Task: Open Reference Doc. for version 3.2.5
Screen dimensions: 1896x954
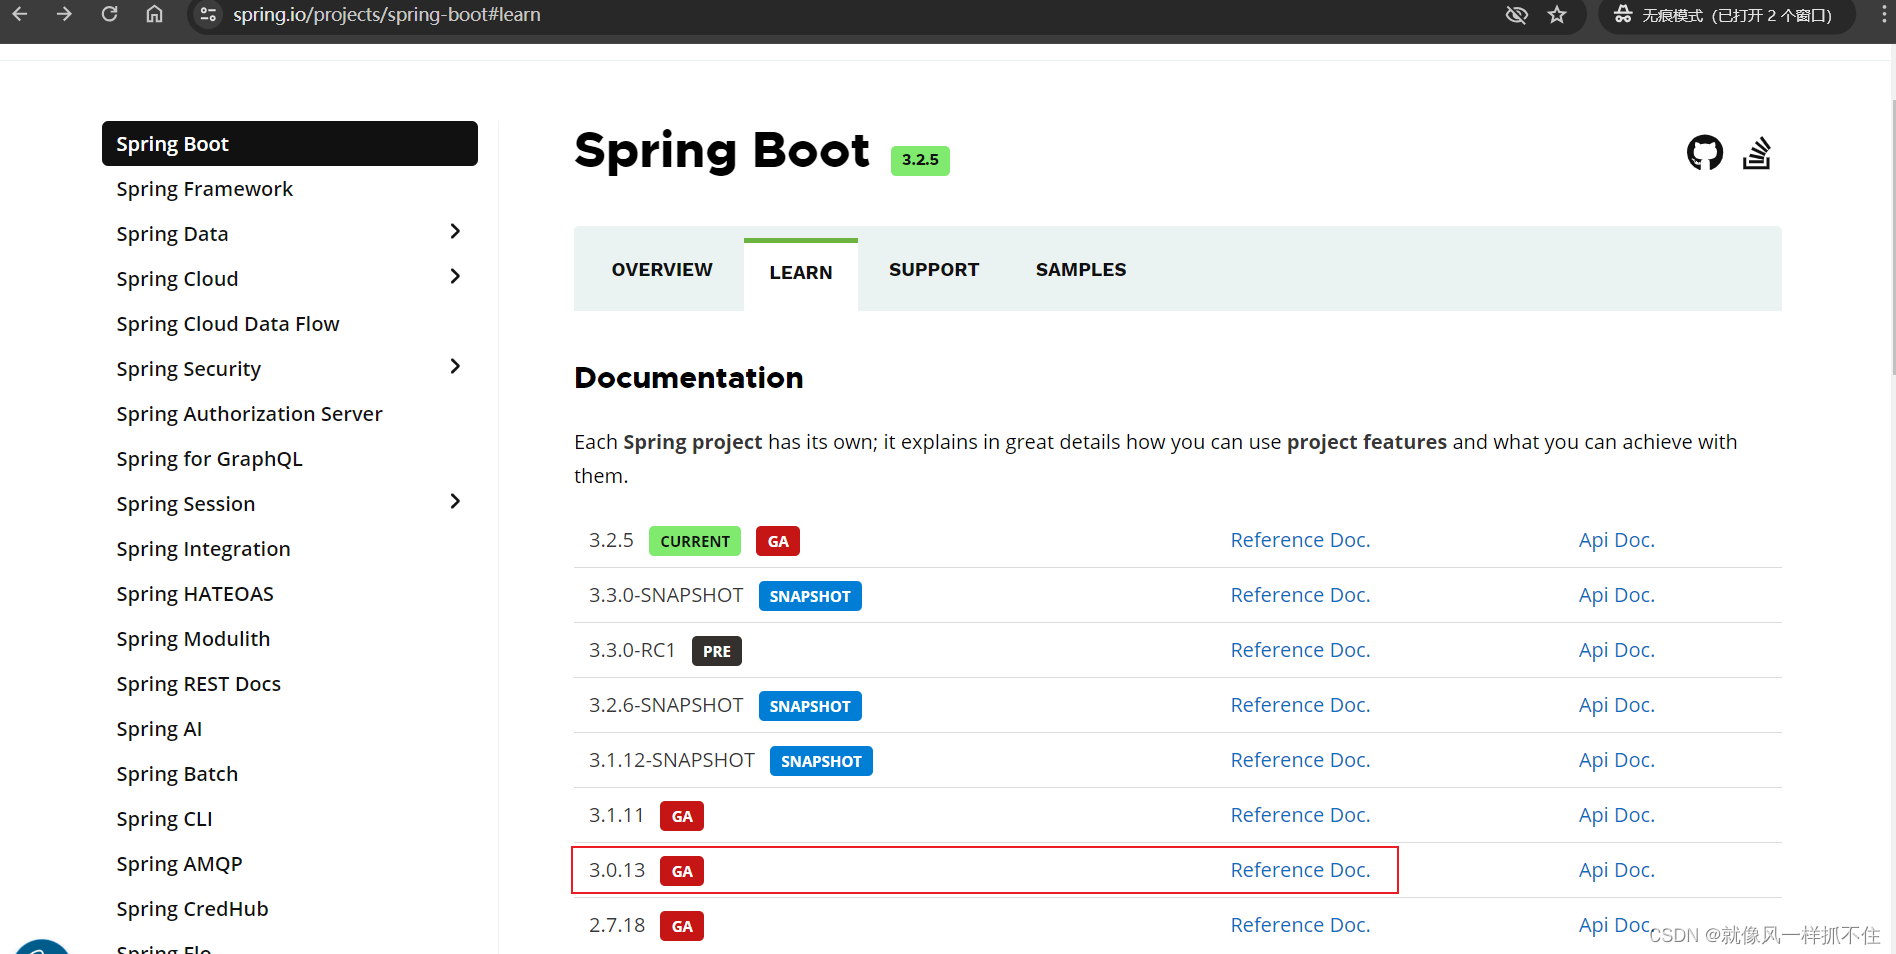Action: [x=1300, y=540]
